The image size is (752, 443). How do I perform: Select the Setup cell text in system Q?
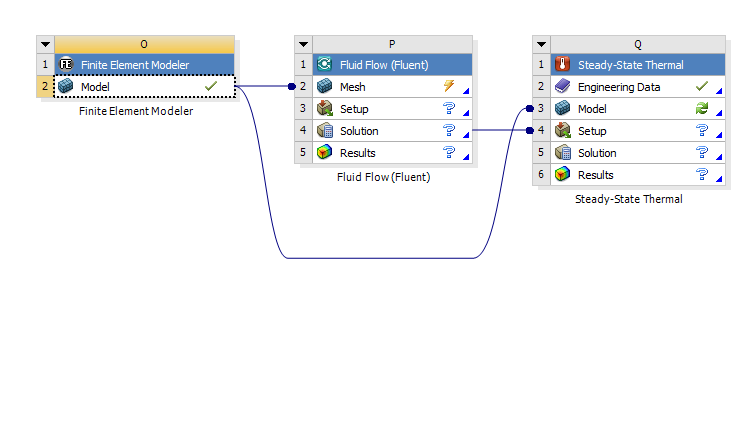click(x=592, y=131)
